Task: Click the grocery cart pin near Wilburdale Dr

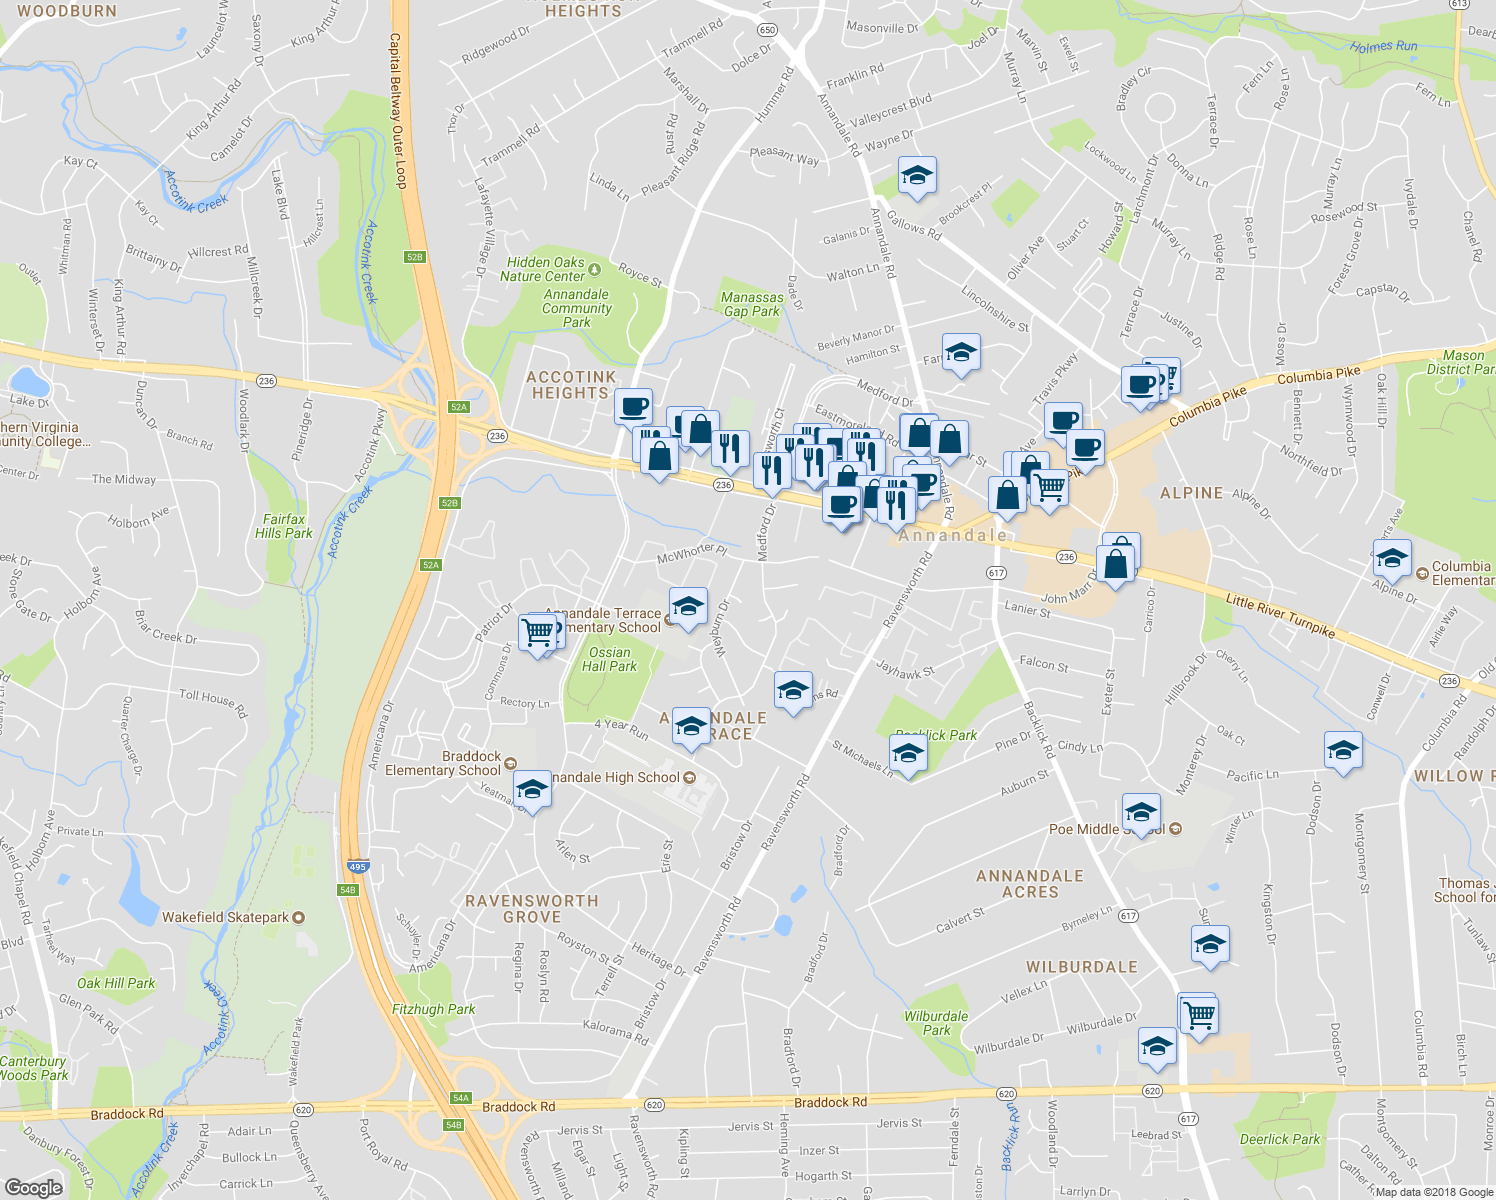Action: point(1199,1014)
